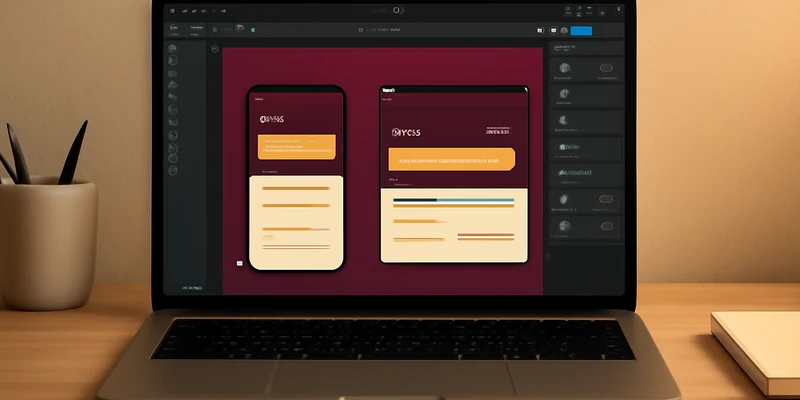Choose the fourth tool in the left sidebar
This screenshot has height=400, width=800.
(173, 85)
